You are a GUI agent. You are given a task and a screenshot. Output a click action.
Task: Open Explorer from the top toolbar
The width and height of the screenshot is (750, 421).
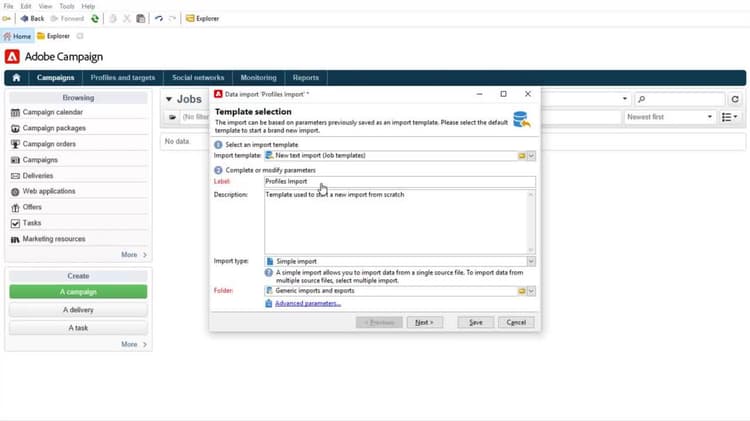(x=202, y=19)
